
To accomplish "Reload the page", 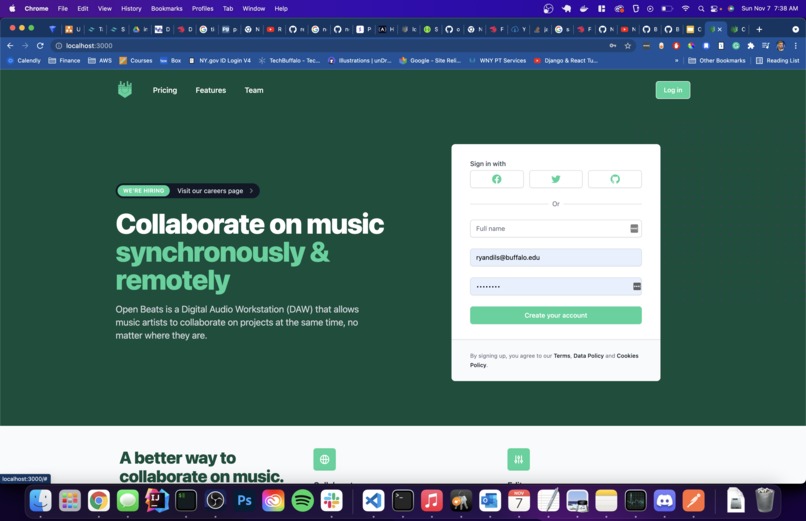I will [40, 46].
